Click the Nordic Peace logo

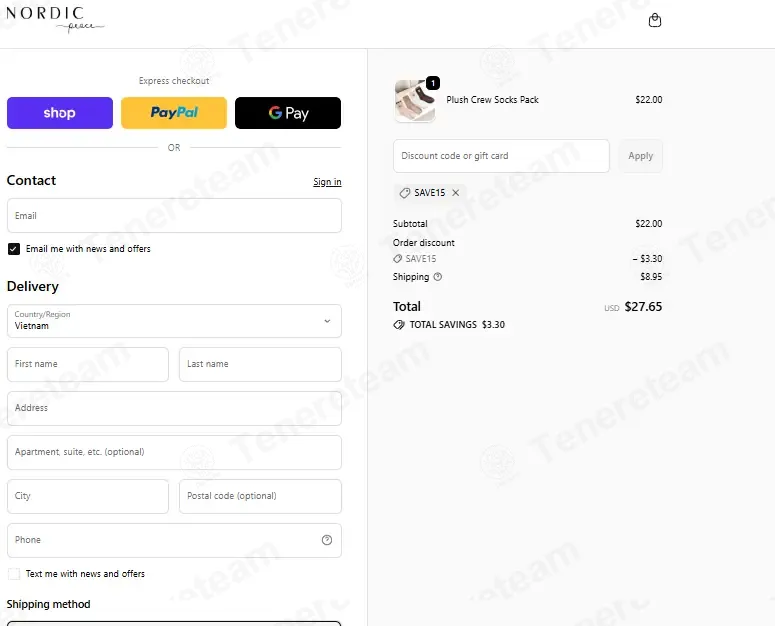[54, 19]
